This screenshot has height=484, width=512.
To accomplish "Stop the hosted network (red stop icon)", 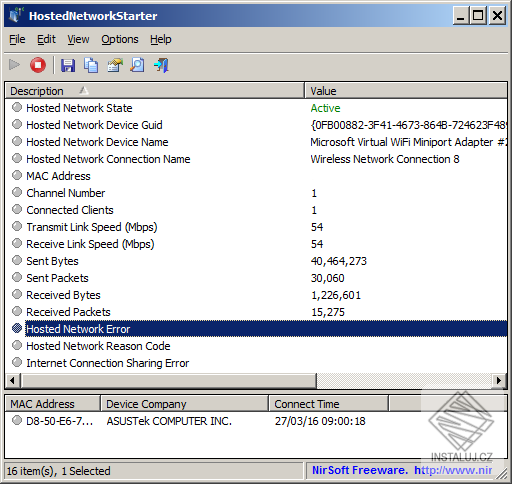I will tap(38, 65).
